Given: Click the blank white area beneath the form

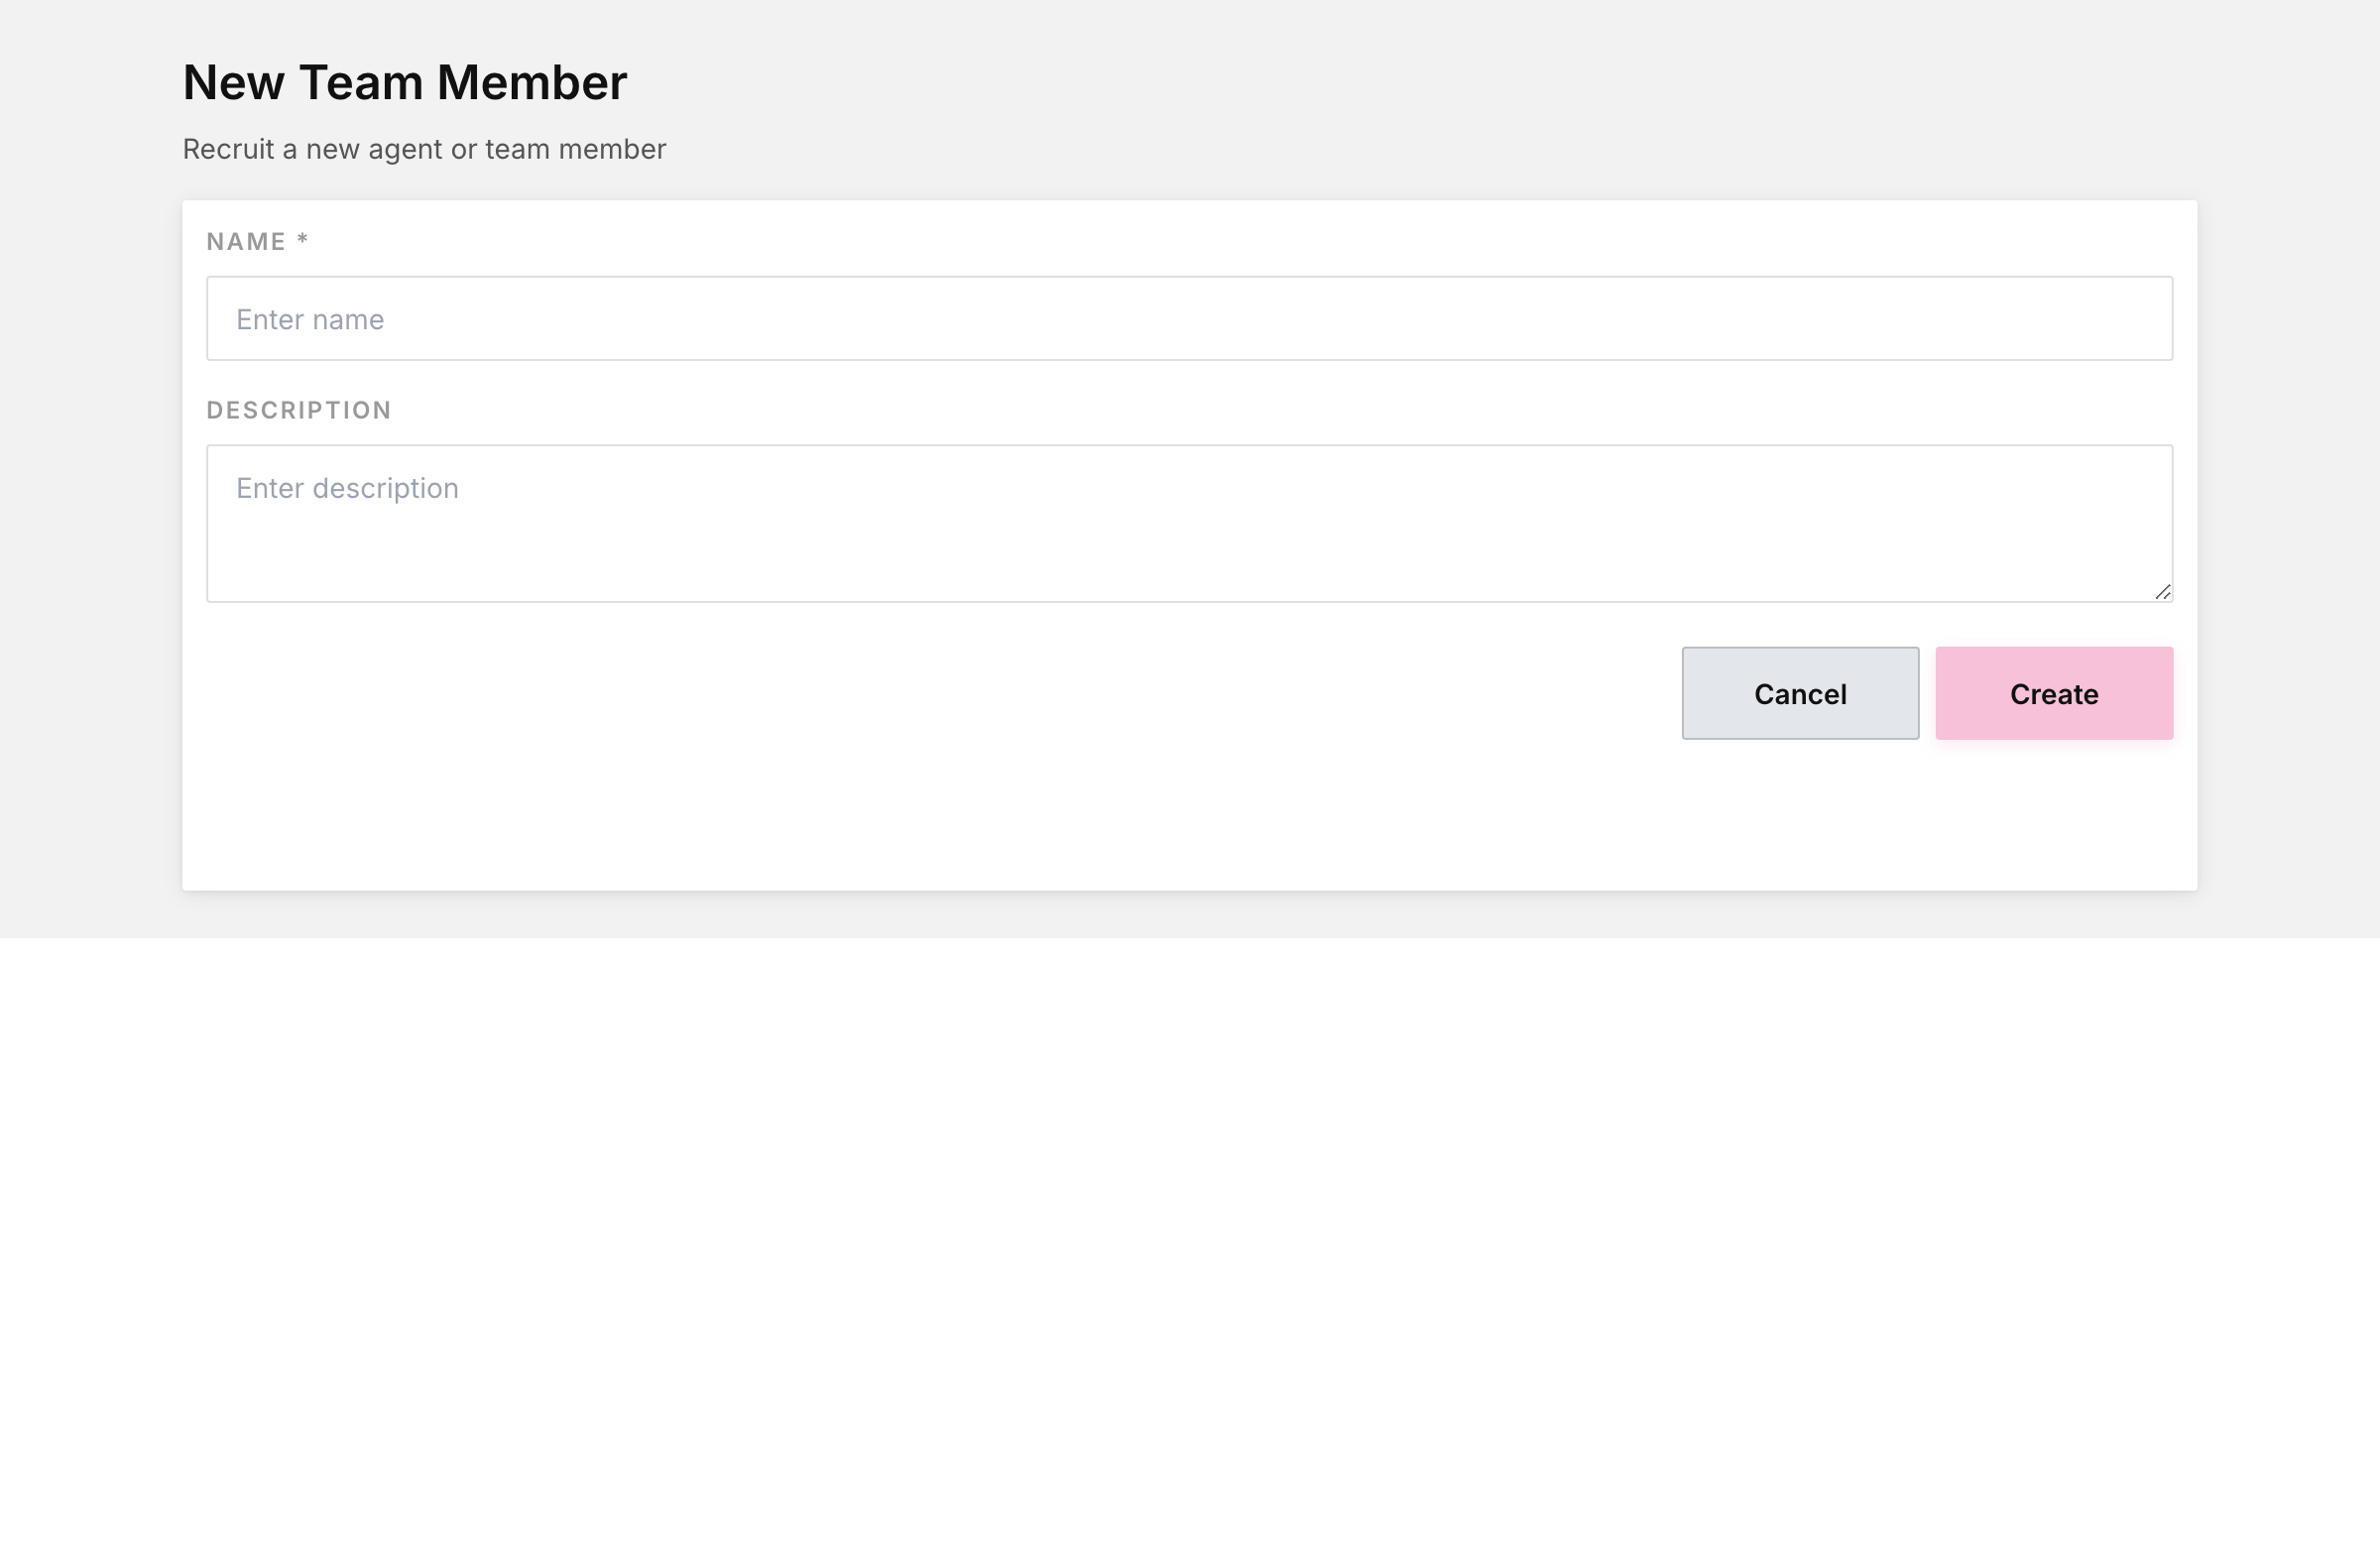Looking at the screenshot, I should 1189,1250.
